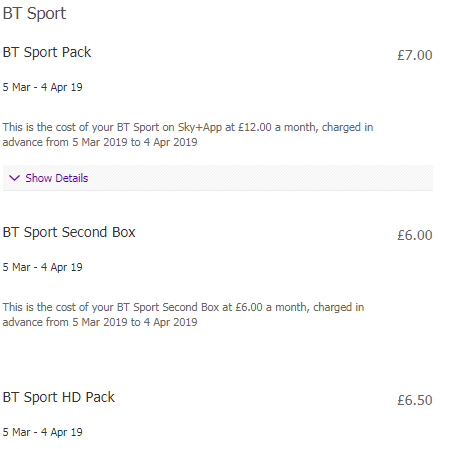This screenshot has width=450, height=449.
Task: Select the £6.50 HD Pack price
Action: pyautogui.click(x=415, y=400)
